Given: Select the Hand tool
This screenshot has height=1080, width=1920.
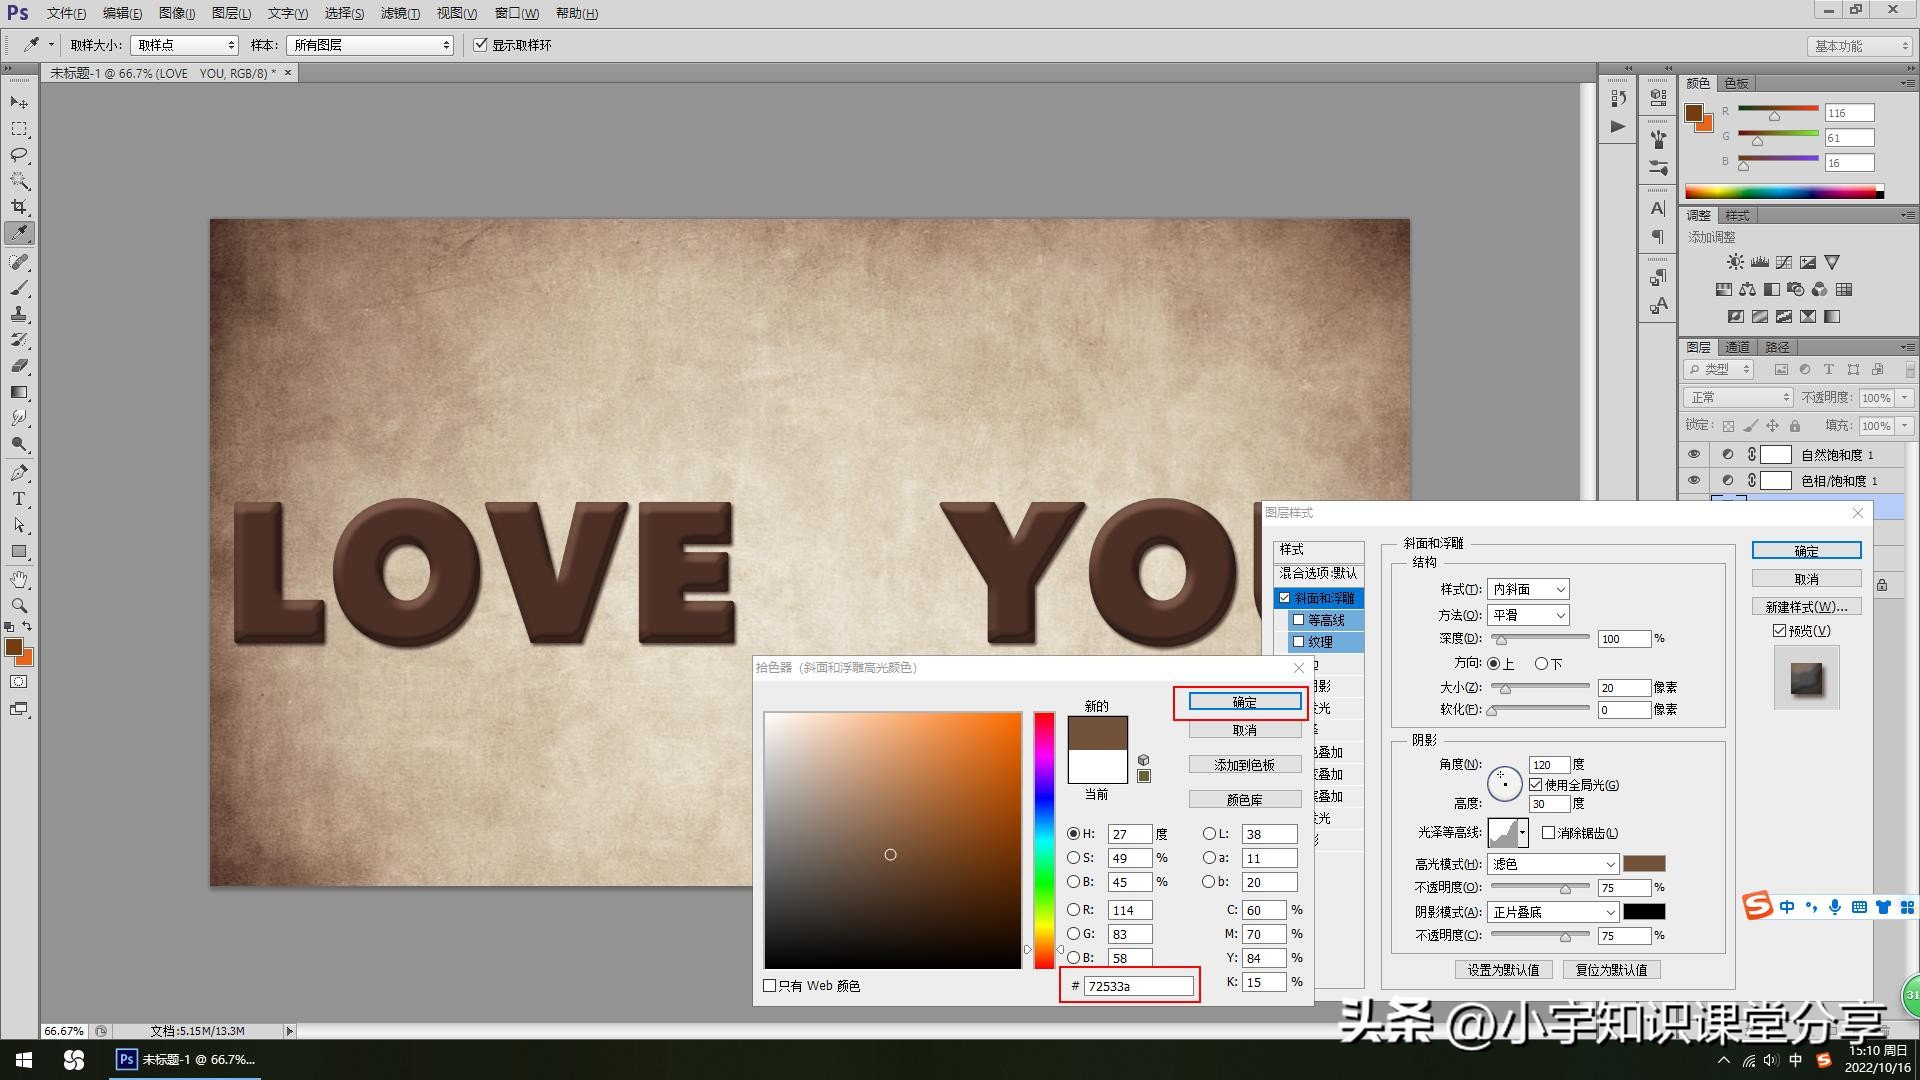Looking at the screenshot, I should tap(19, 579).
